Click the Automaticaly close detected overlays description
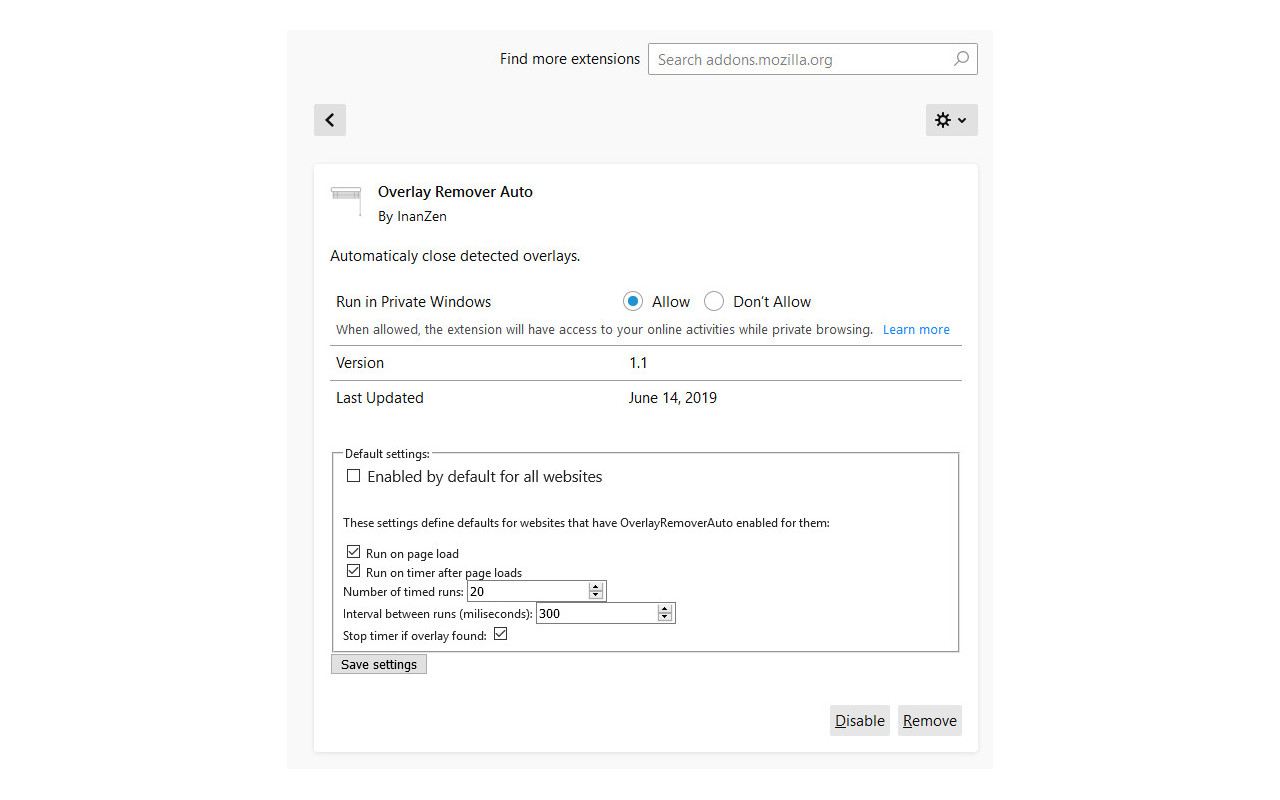Viewport: 1280px width, 800px height. pos(455,256)
